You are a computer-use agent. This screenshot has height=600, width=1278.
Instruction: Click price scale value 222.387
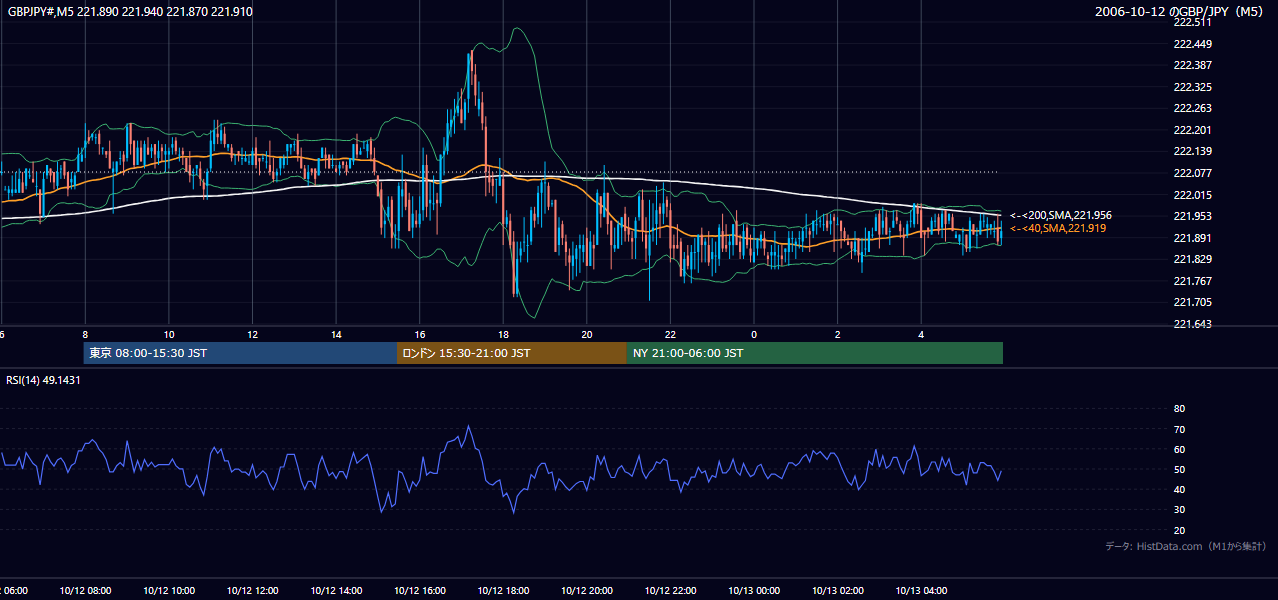coord(1193,65)
